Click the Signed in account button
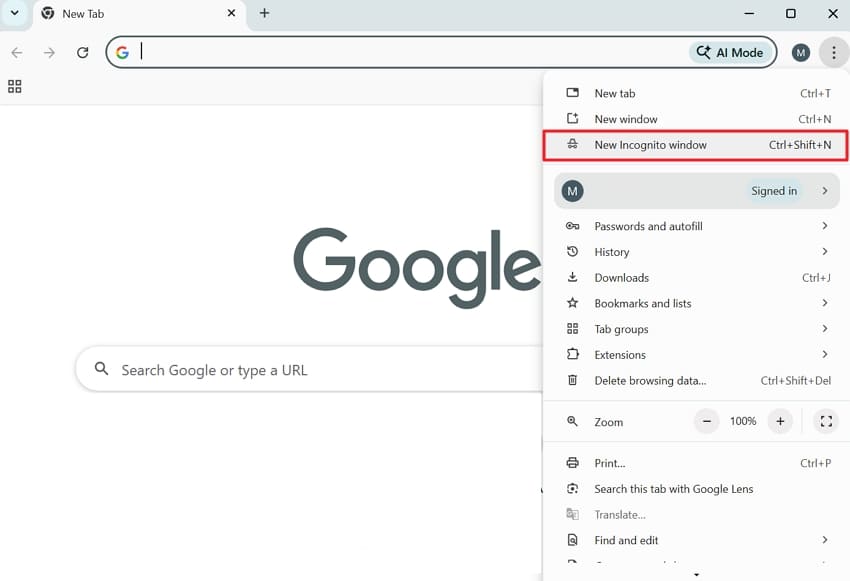 [x=696, y=190]
